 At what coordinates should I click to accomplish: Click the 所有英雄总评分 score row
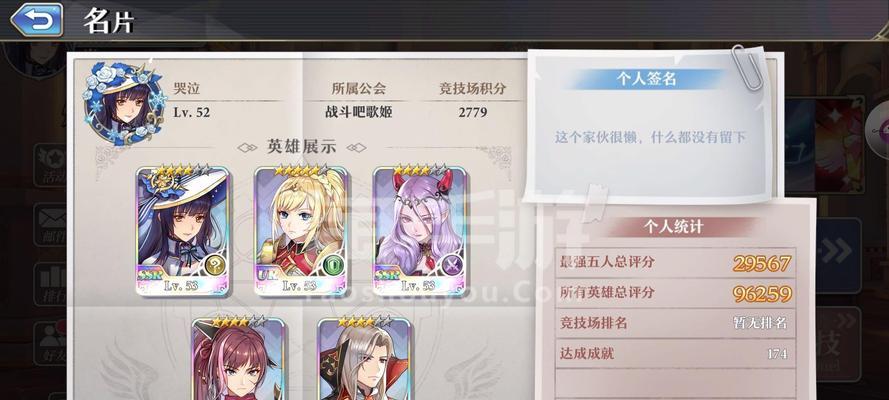tap(675, 293)
